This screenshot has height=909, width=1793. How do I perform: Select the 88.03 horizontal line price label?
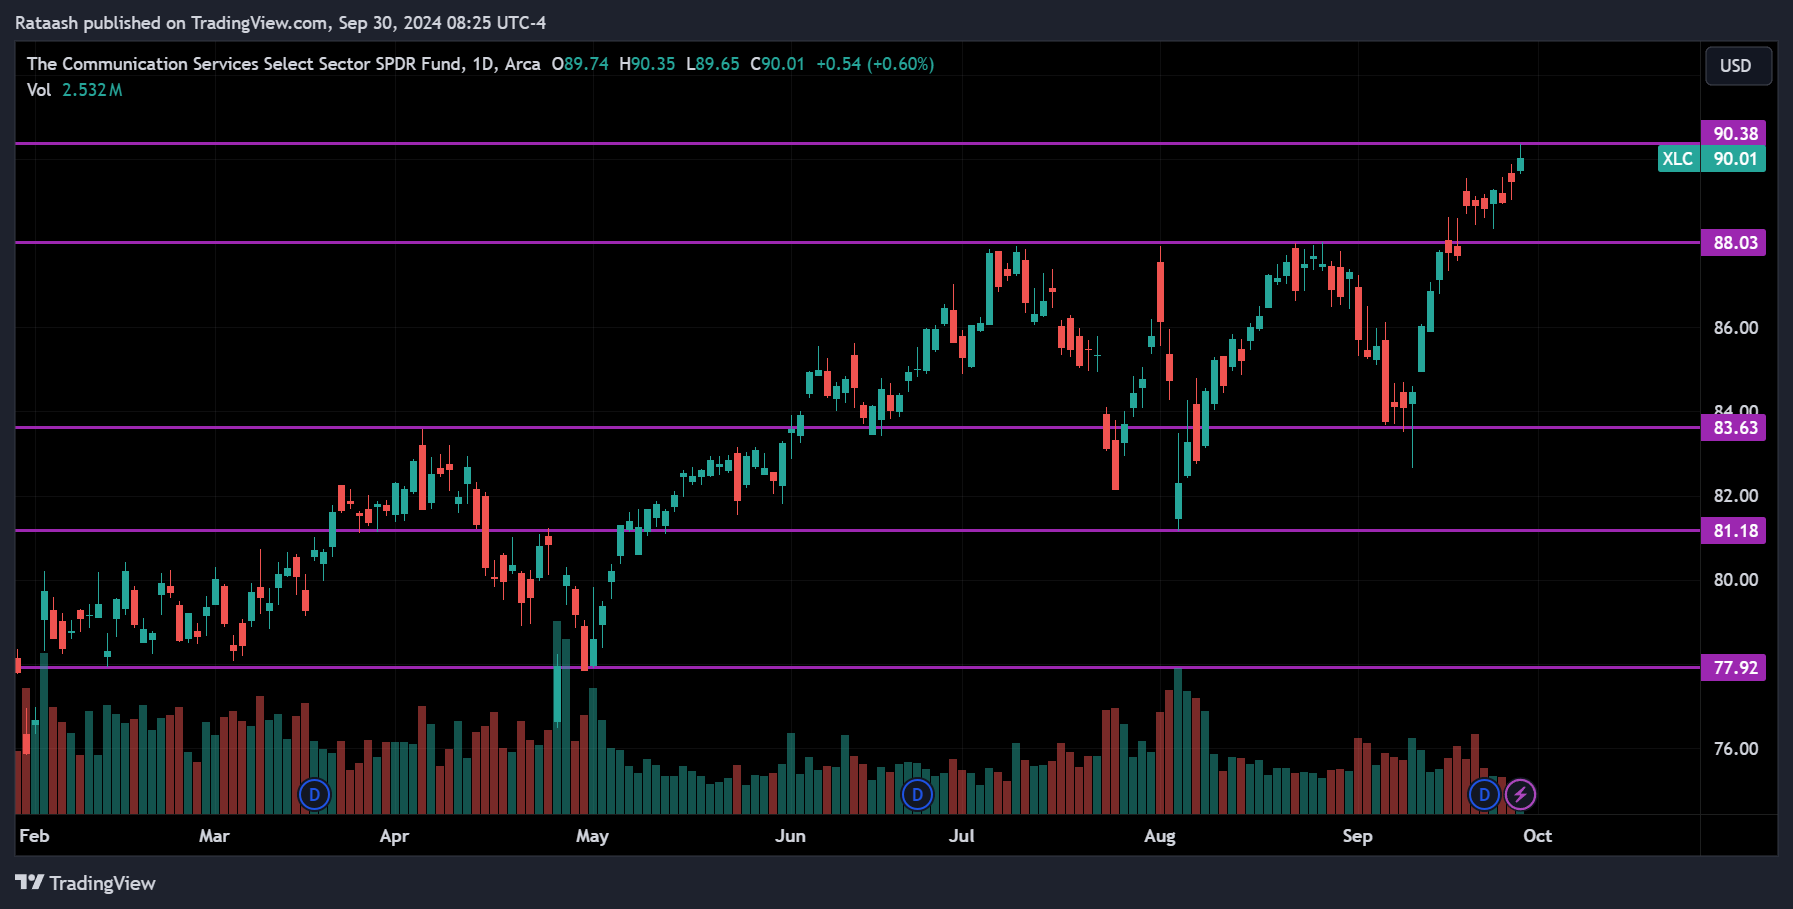[1734, 243]
